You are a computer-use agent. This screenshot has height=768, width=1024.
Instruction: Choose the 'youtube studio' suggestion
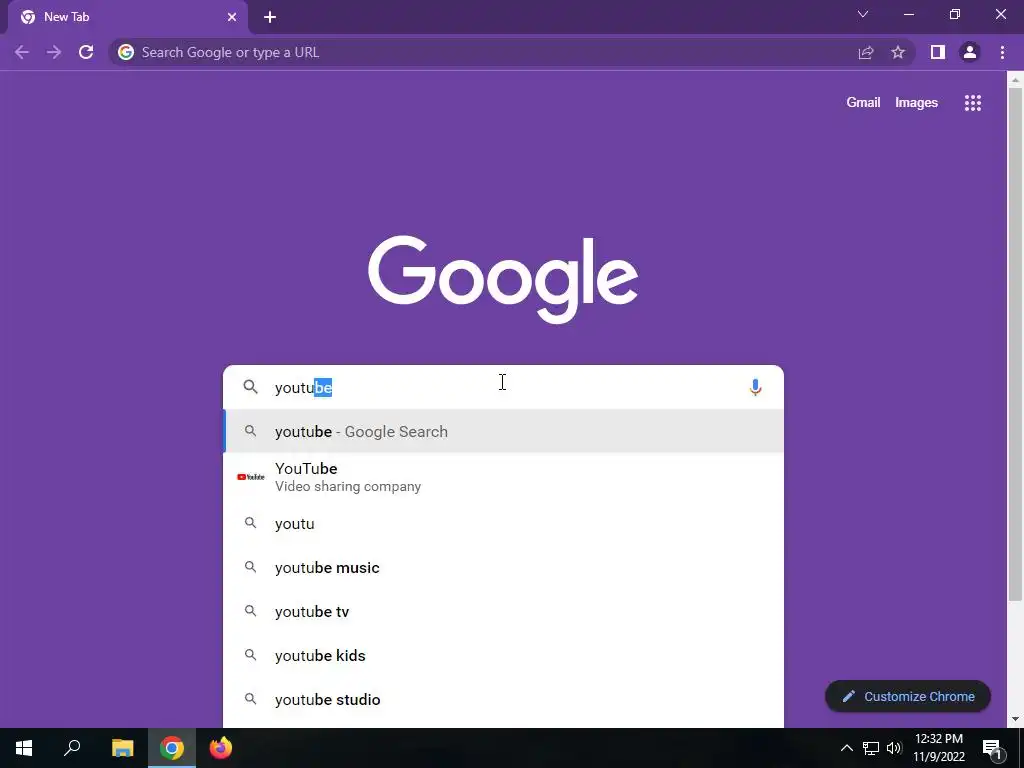point(504,699)
